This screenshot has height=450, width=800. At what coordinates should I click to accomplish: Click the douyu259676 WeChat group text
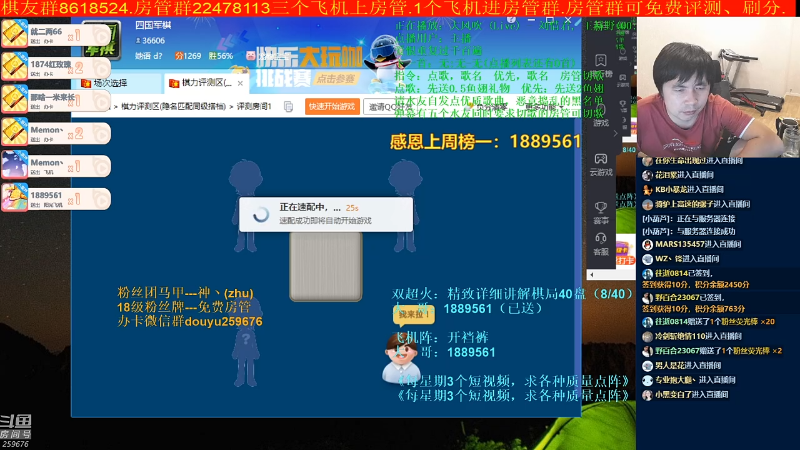coord(189,322)
